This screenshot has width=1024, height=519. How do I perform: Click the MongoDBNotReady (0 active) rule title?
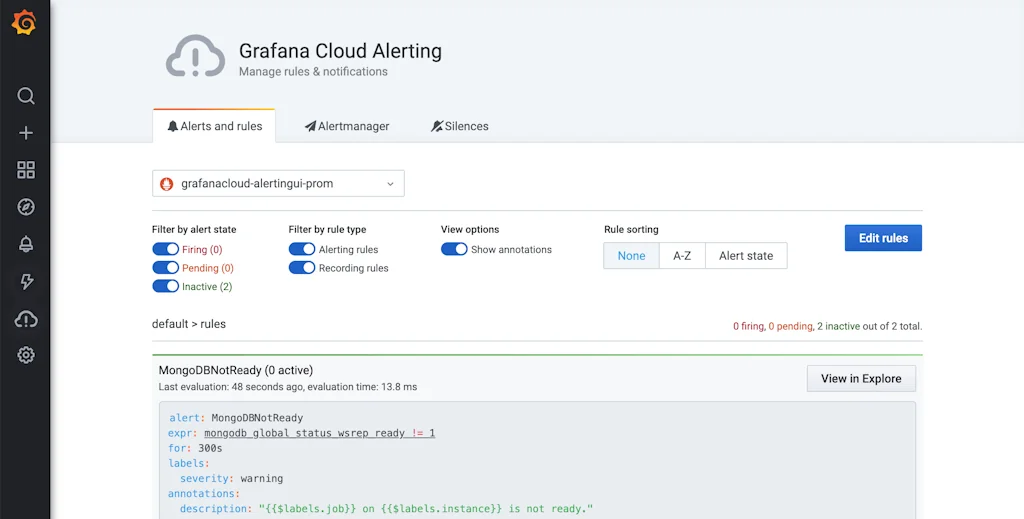click(236, 370)
